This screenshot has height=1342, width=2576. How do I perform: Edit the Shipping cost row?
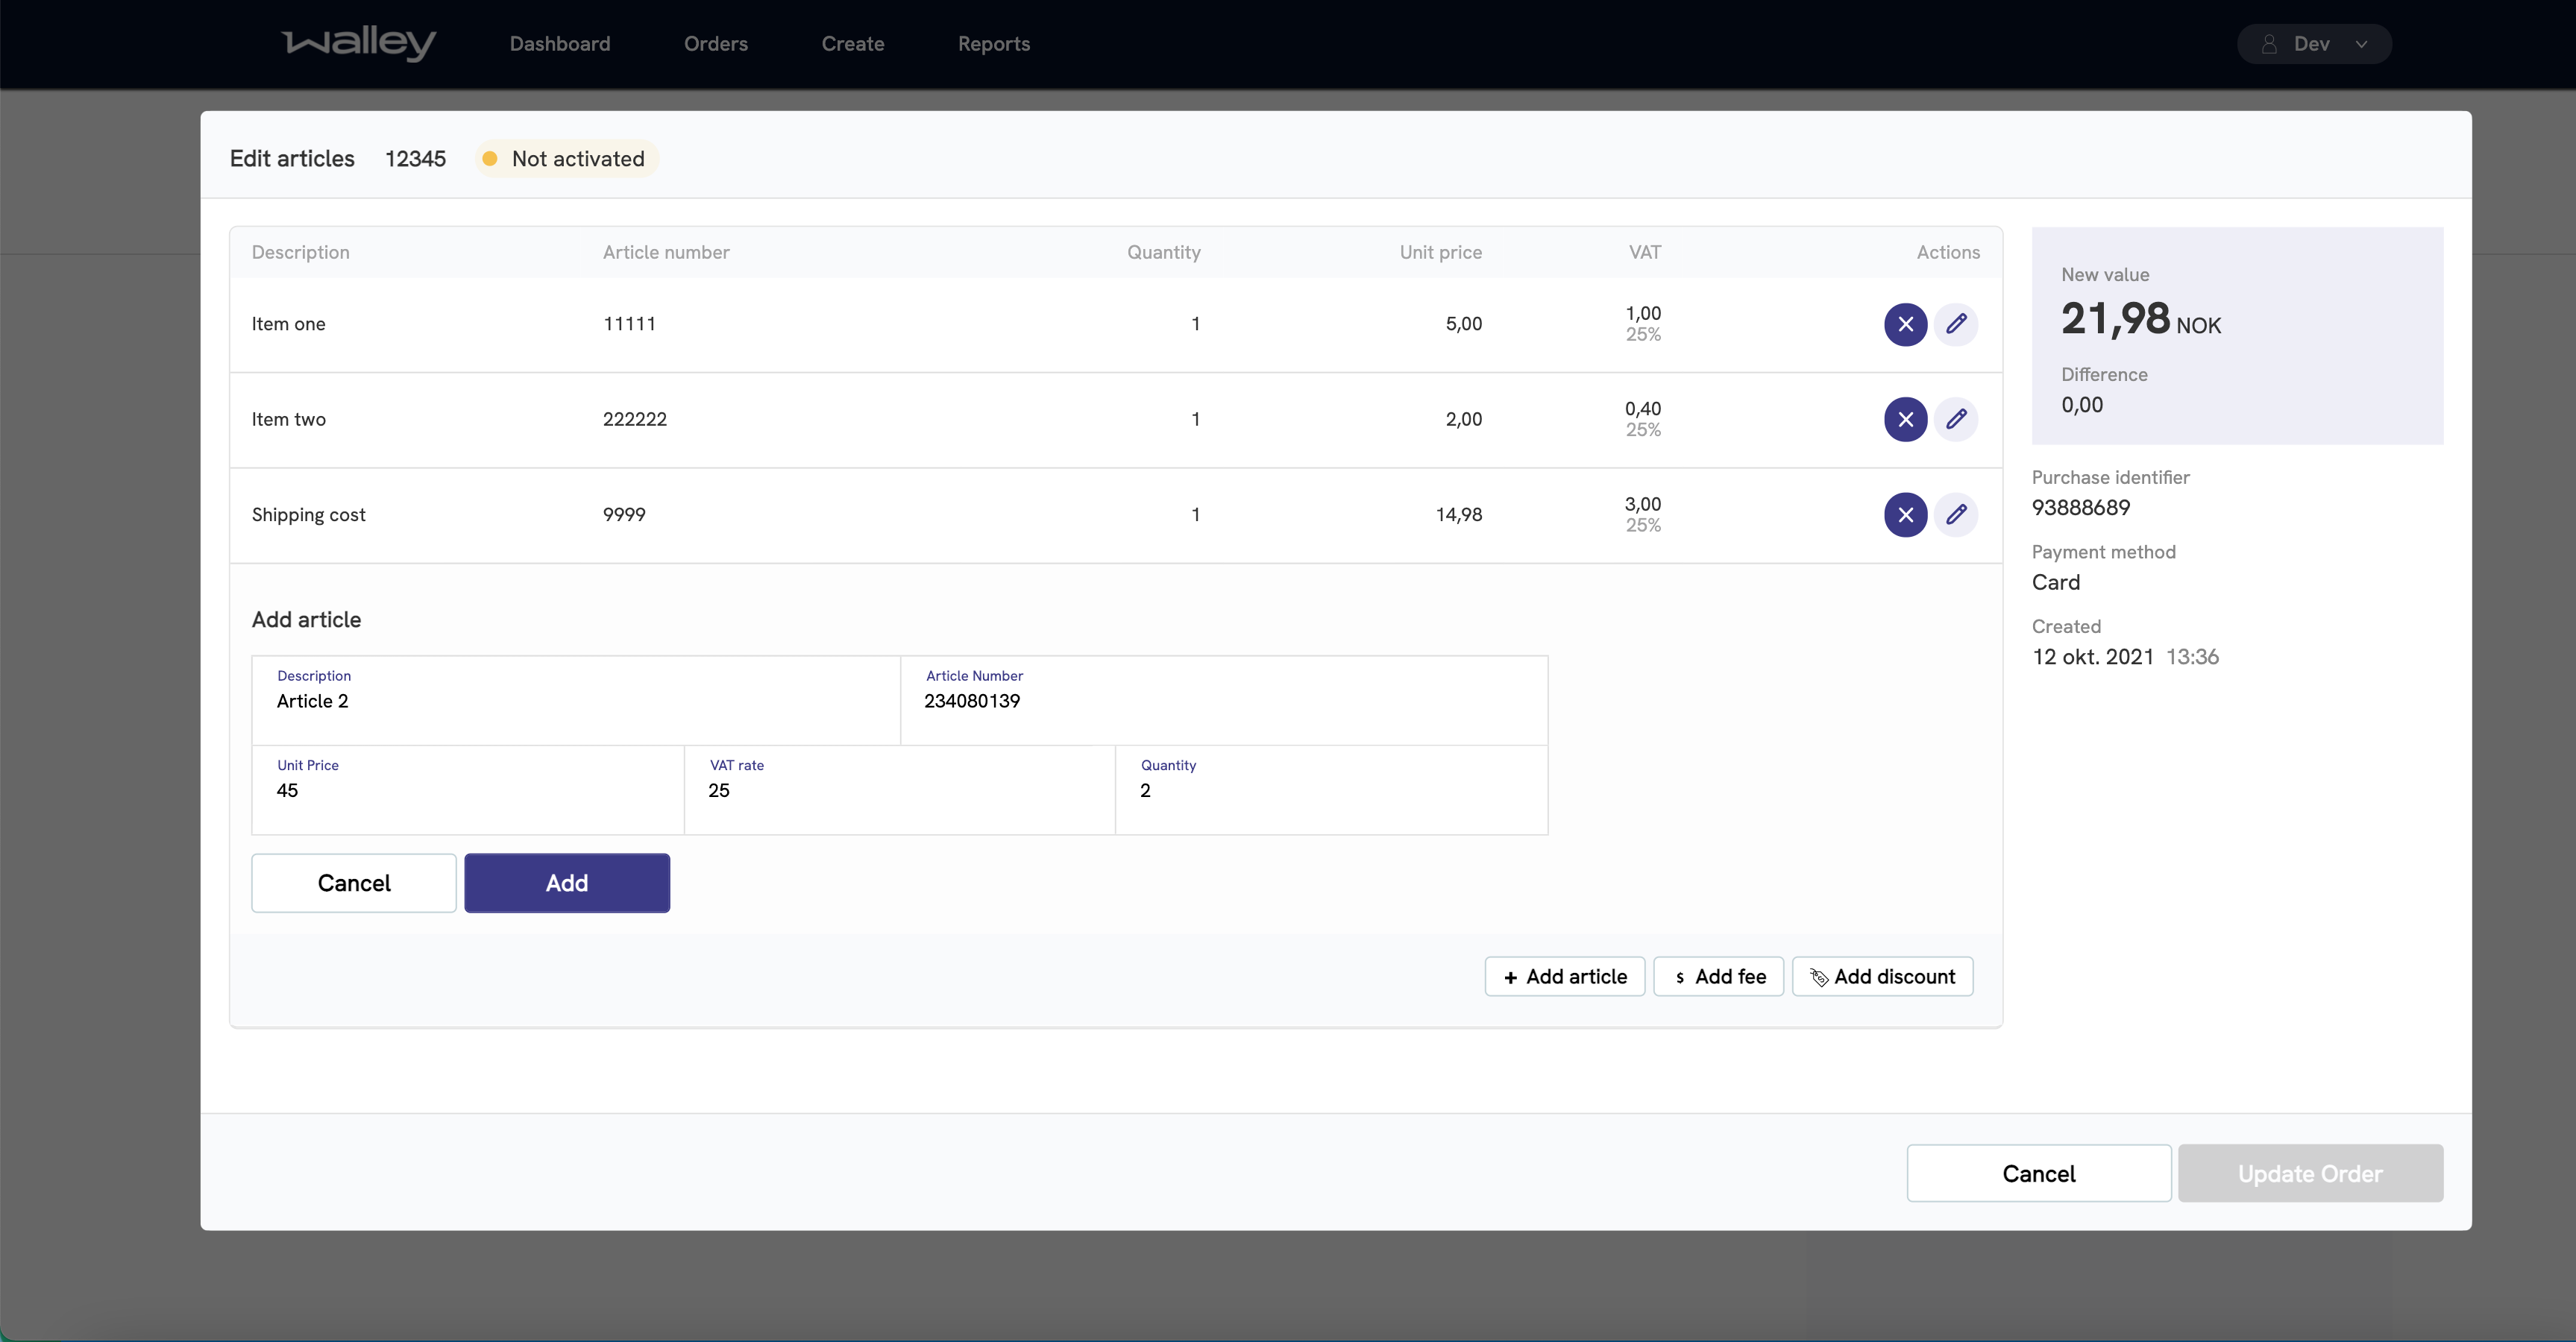[x=1956, y=515]
